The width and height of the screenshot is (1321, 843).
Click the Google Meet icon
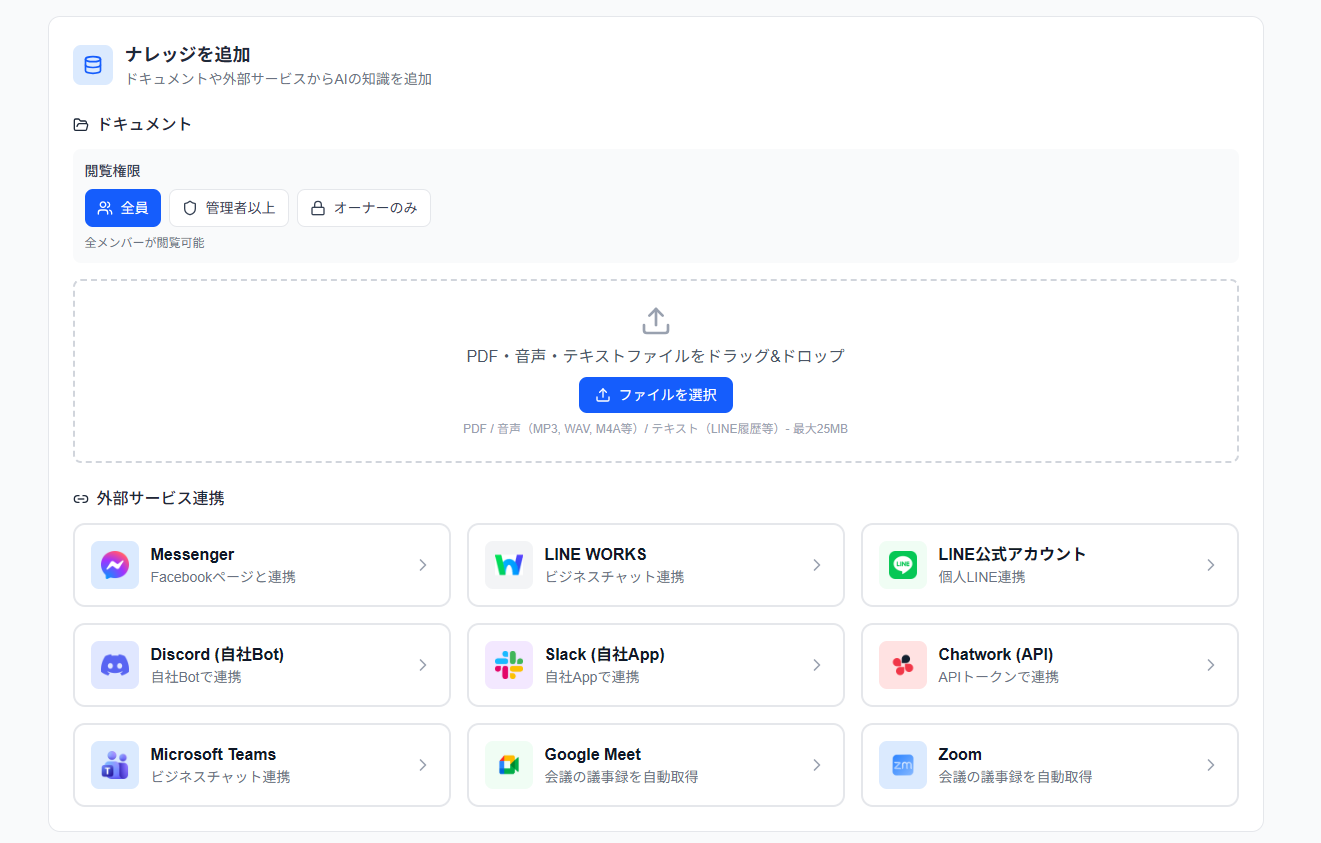tap(508, 764)
